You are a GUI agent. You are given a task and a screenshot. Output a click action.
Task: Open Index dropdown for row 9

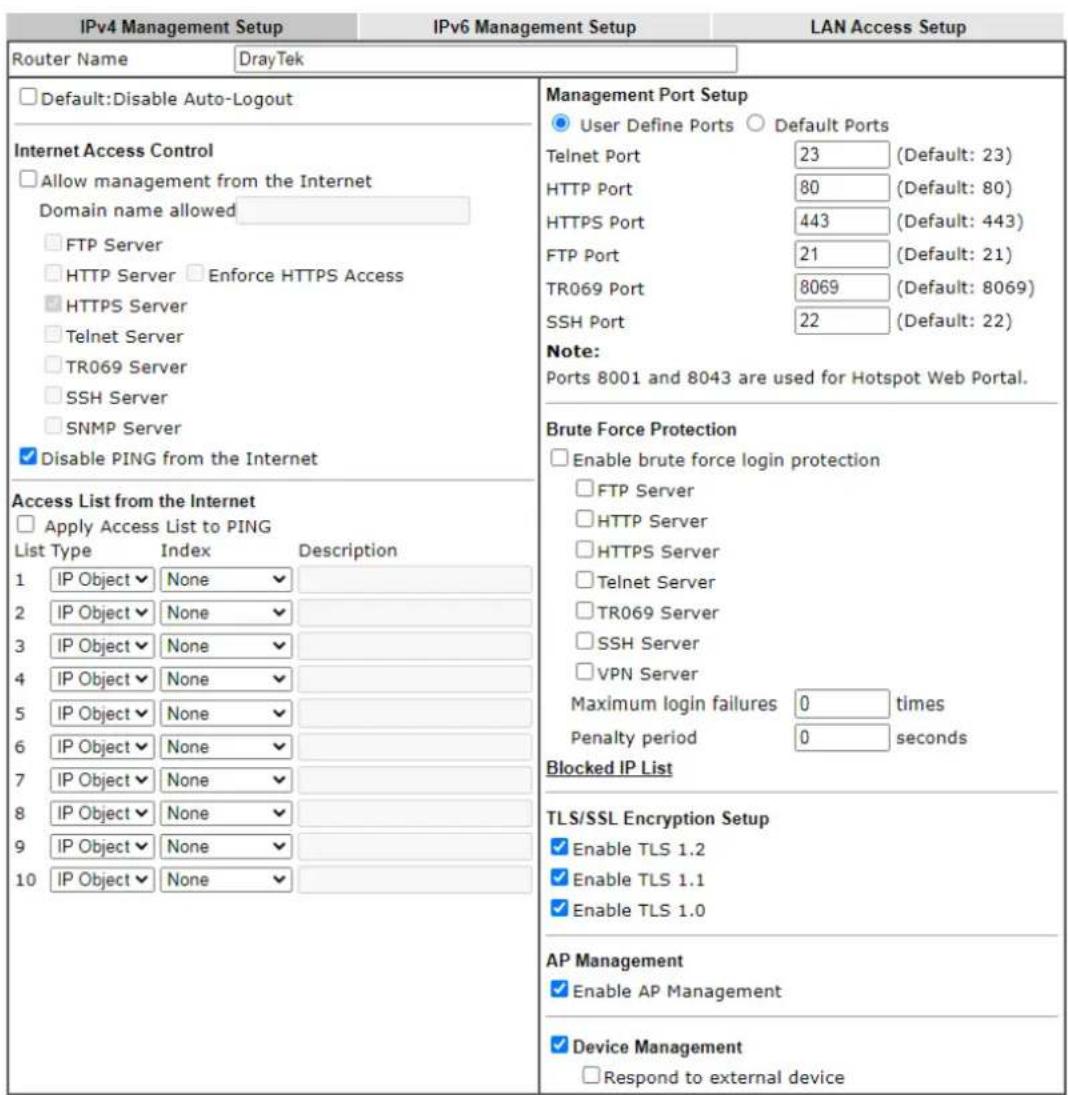pos(226,846)
